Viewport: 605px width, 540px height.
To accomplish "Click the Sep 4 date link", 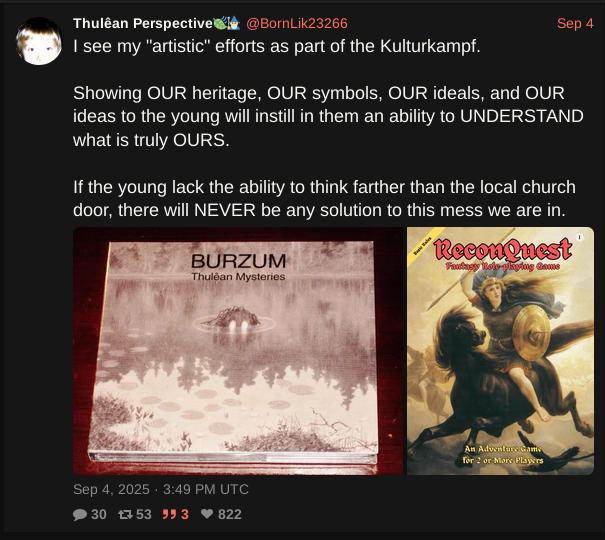I will pos(575,24).
